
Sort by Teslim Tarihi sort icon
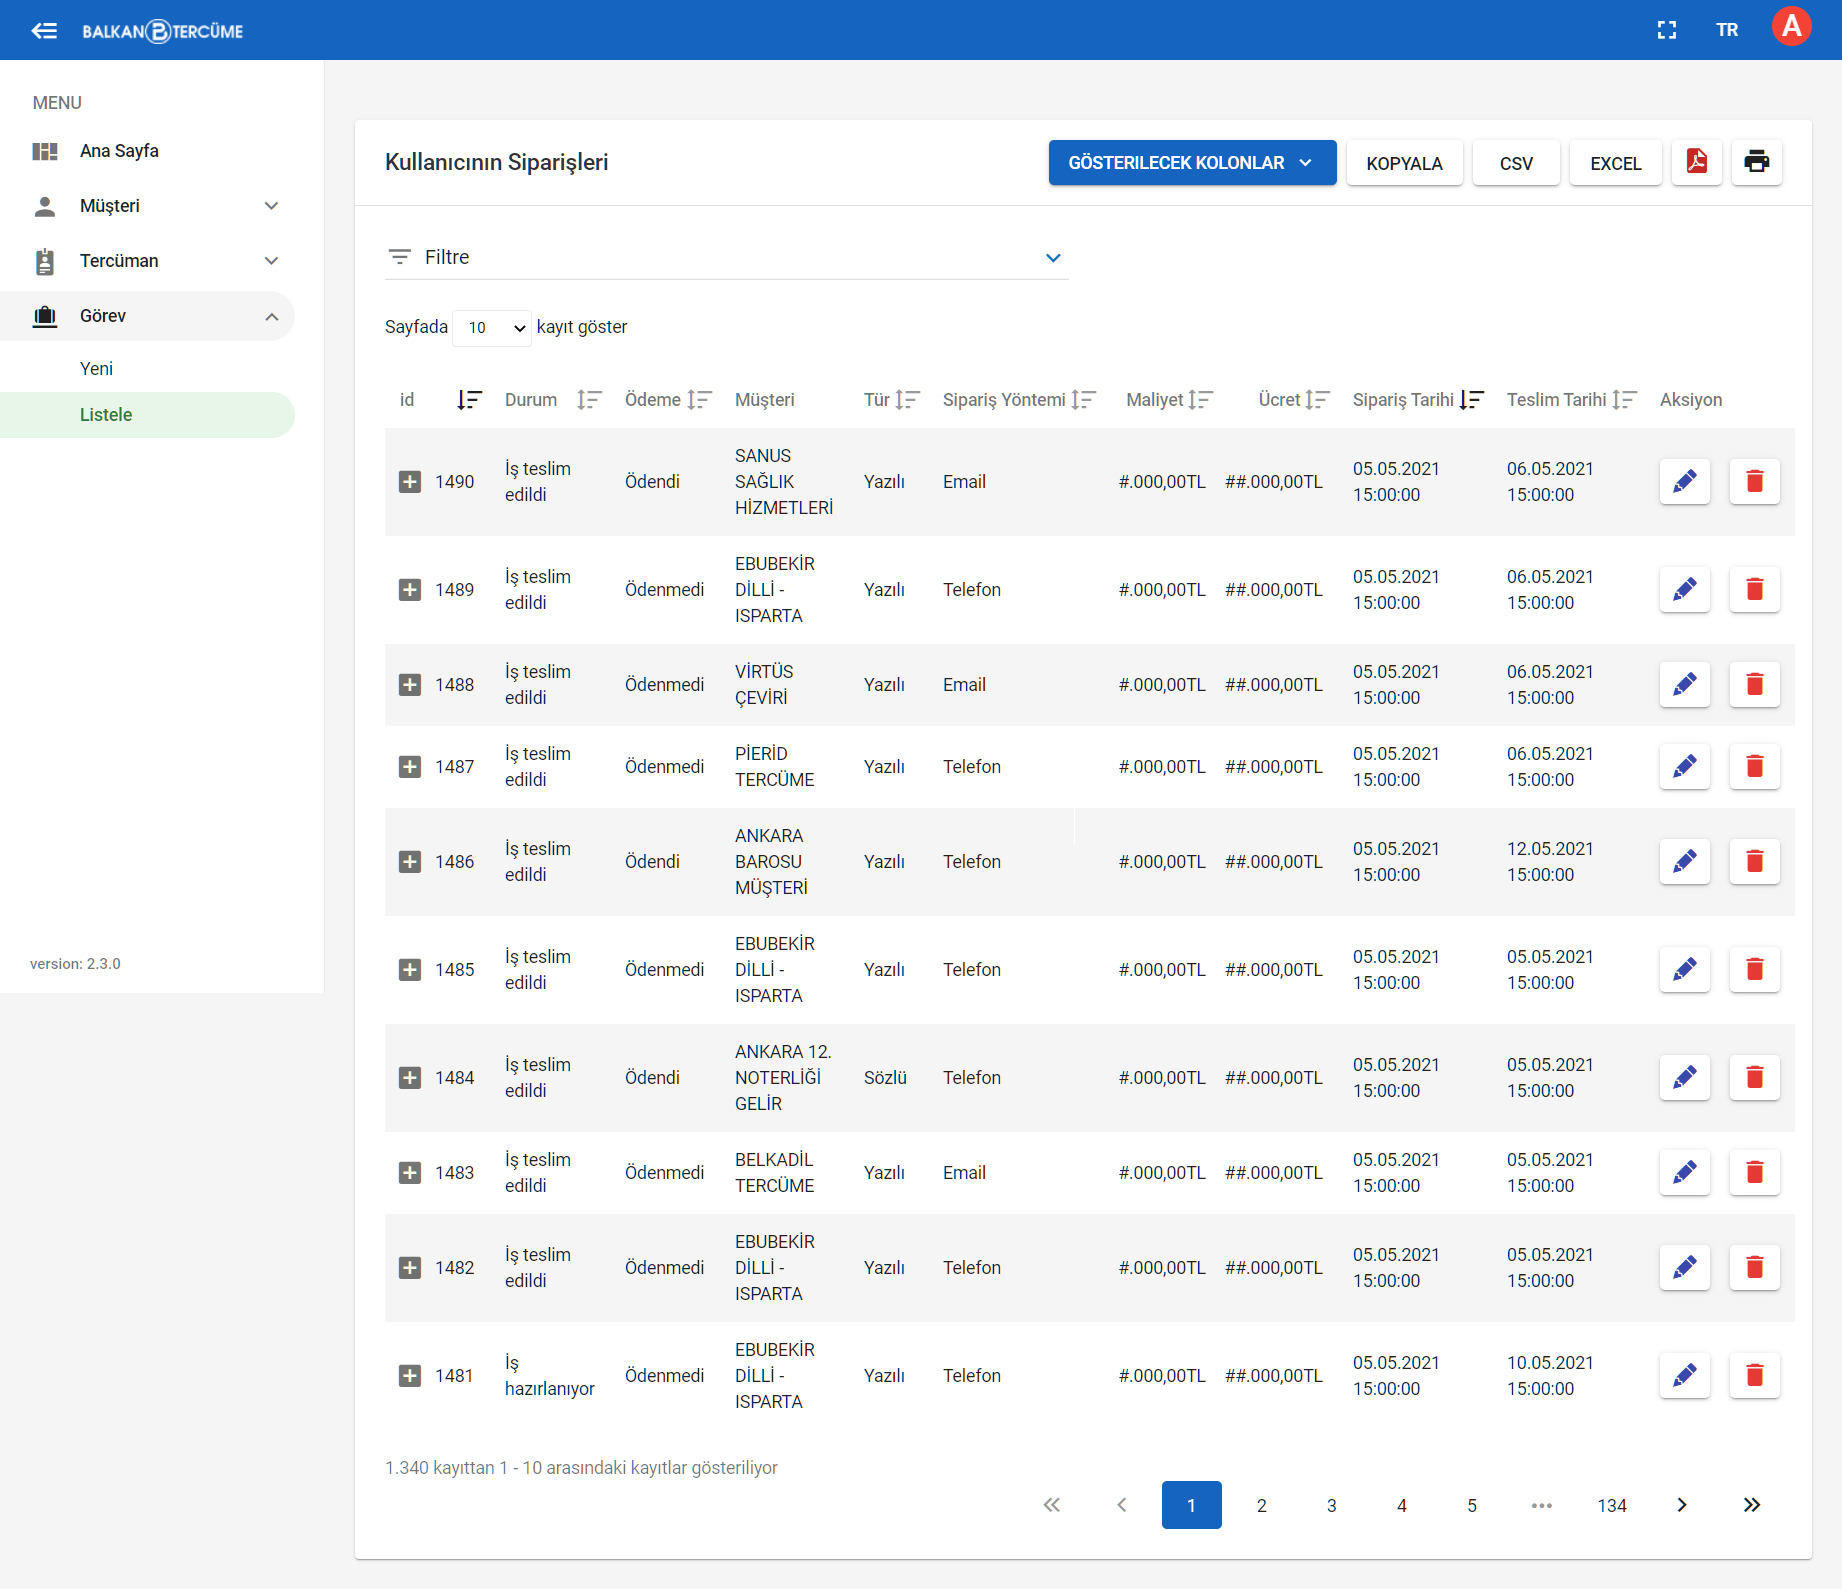tap(1624, 400)
